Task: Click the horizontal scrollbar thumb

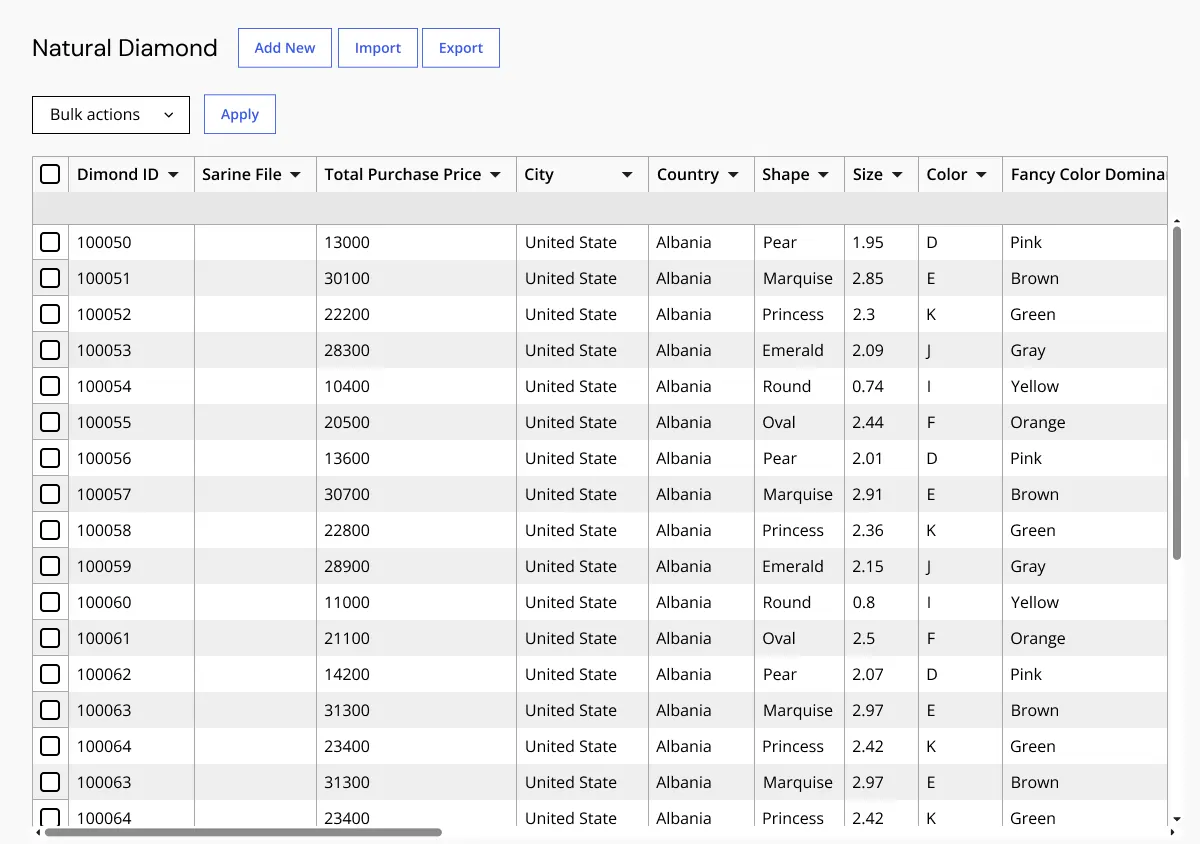Action: tap(243, 832)
